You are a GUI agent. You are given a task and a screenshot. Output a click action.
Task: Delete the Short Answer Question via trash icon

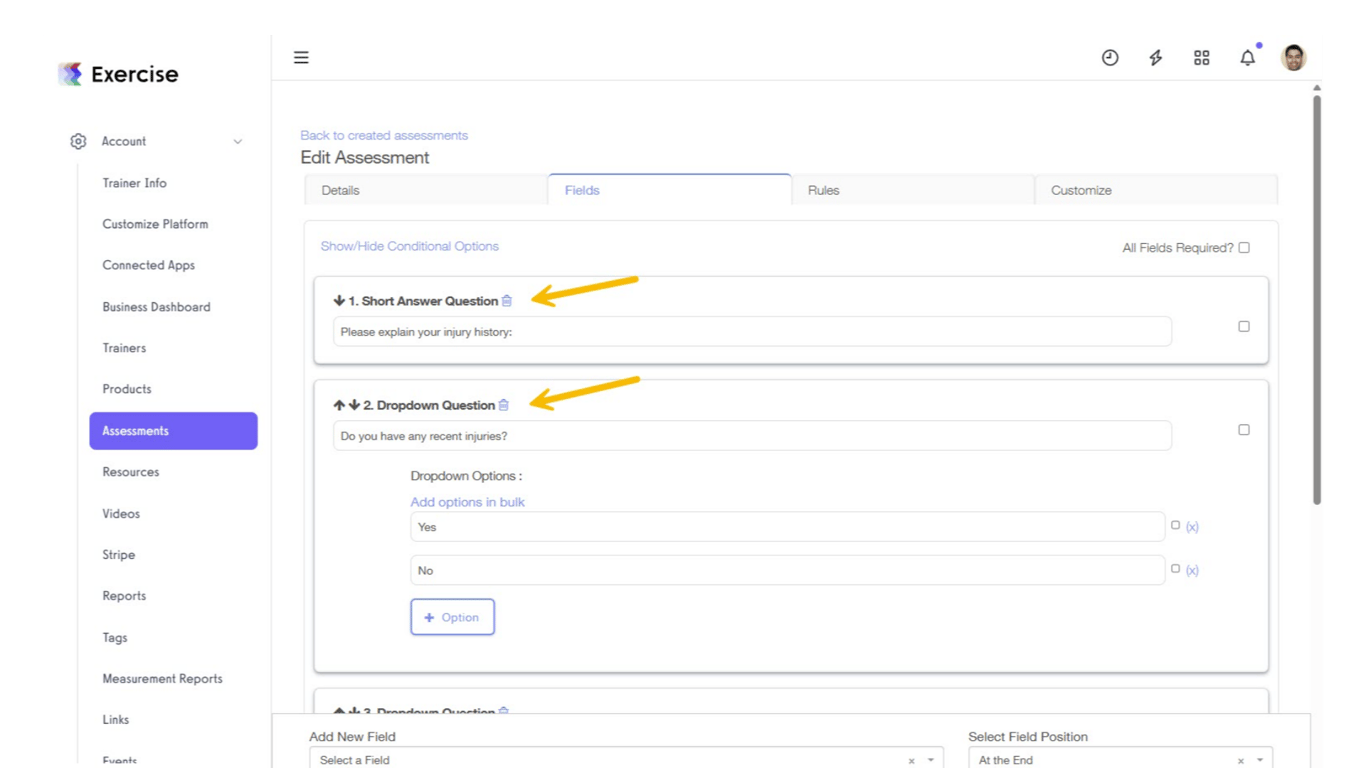coord(507,300)
